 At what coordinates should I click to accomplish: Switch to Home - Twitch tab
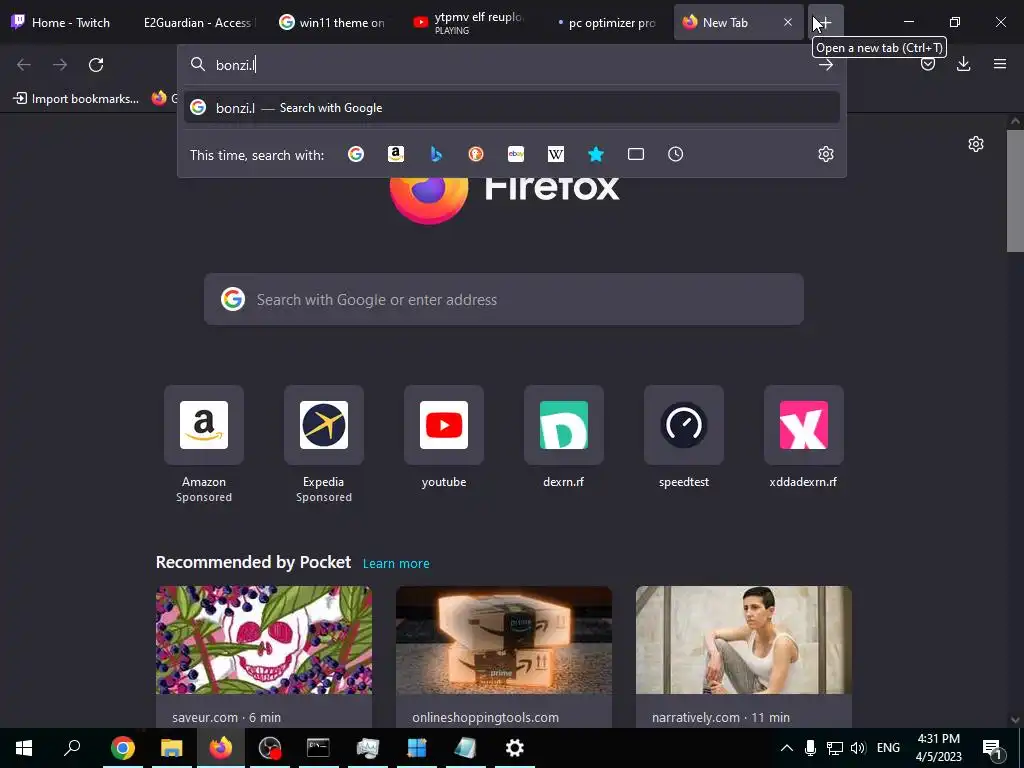tap(64, 22)
